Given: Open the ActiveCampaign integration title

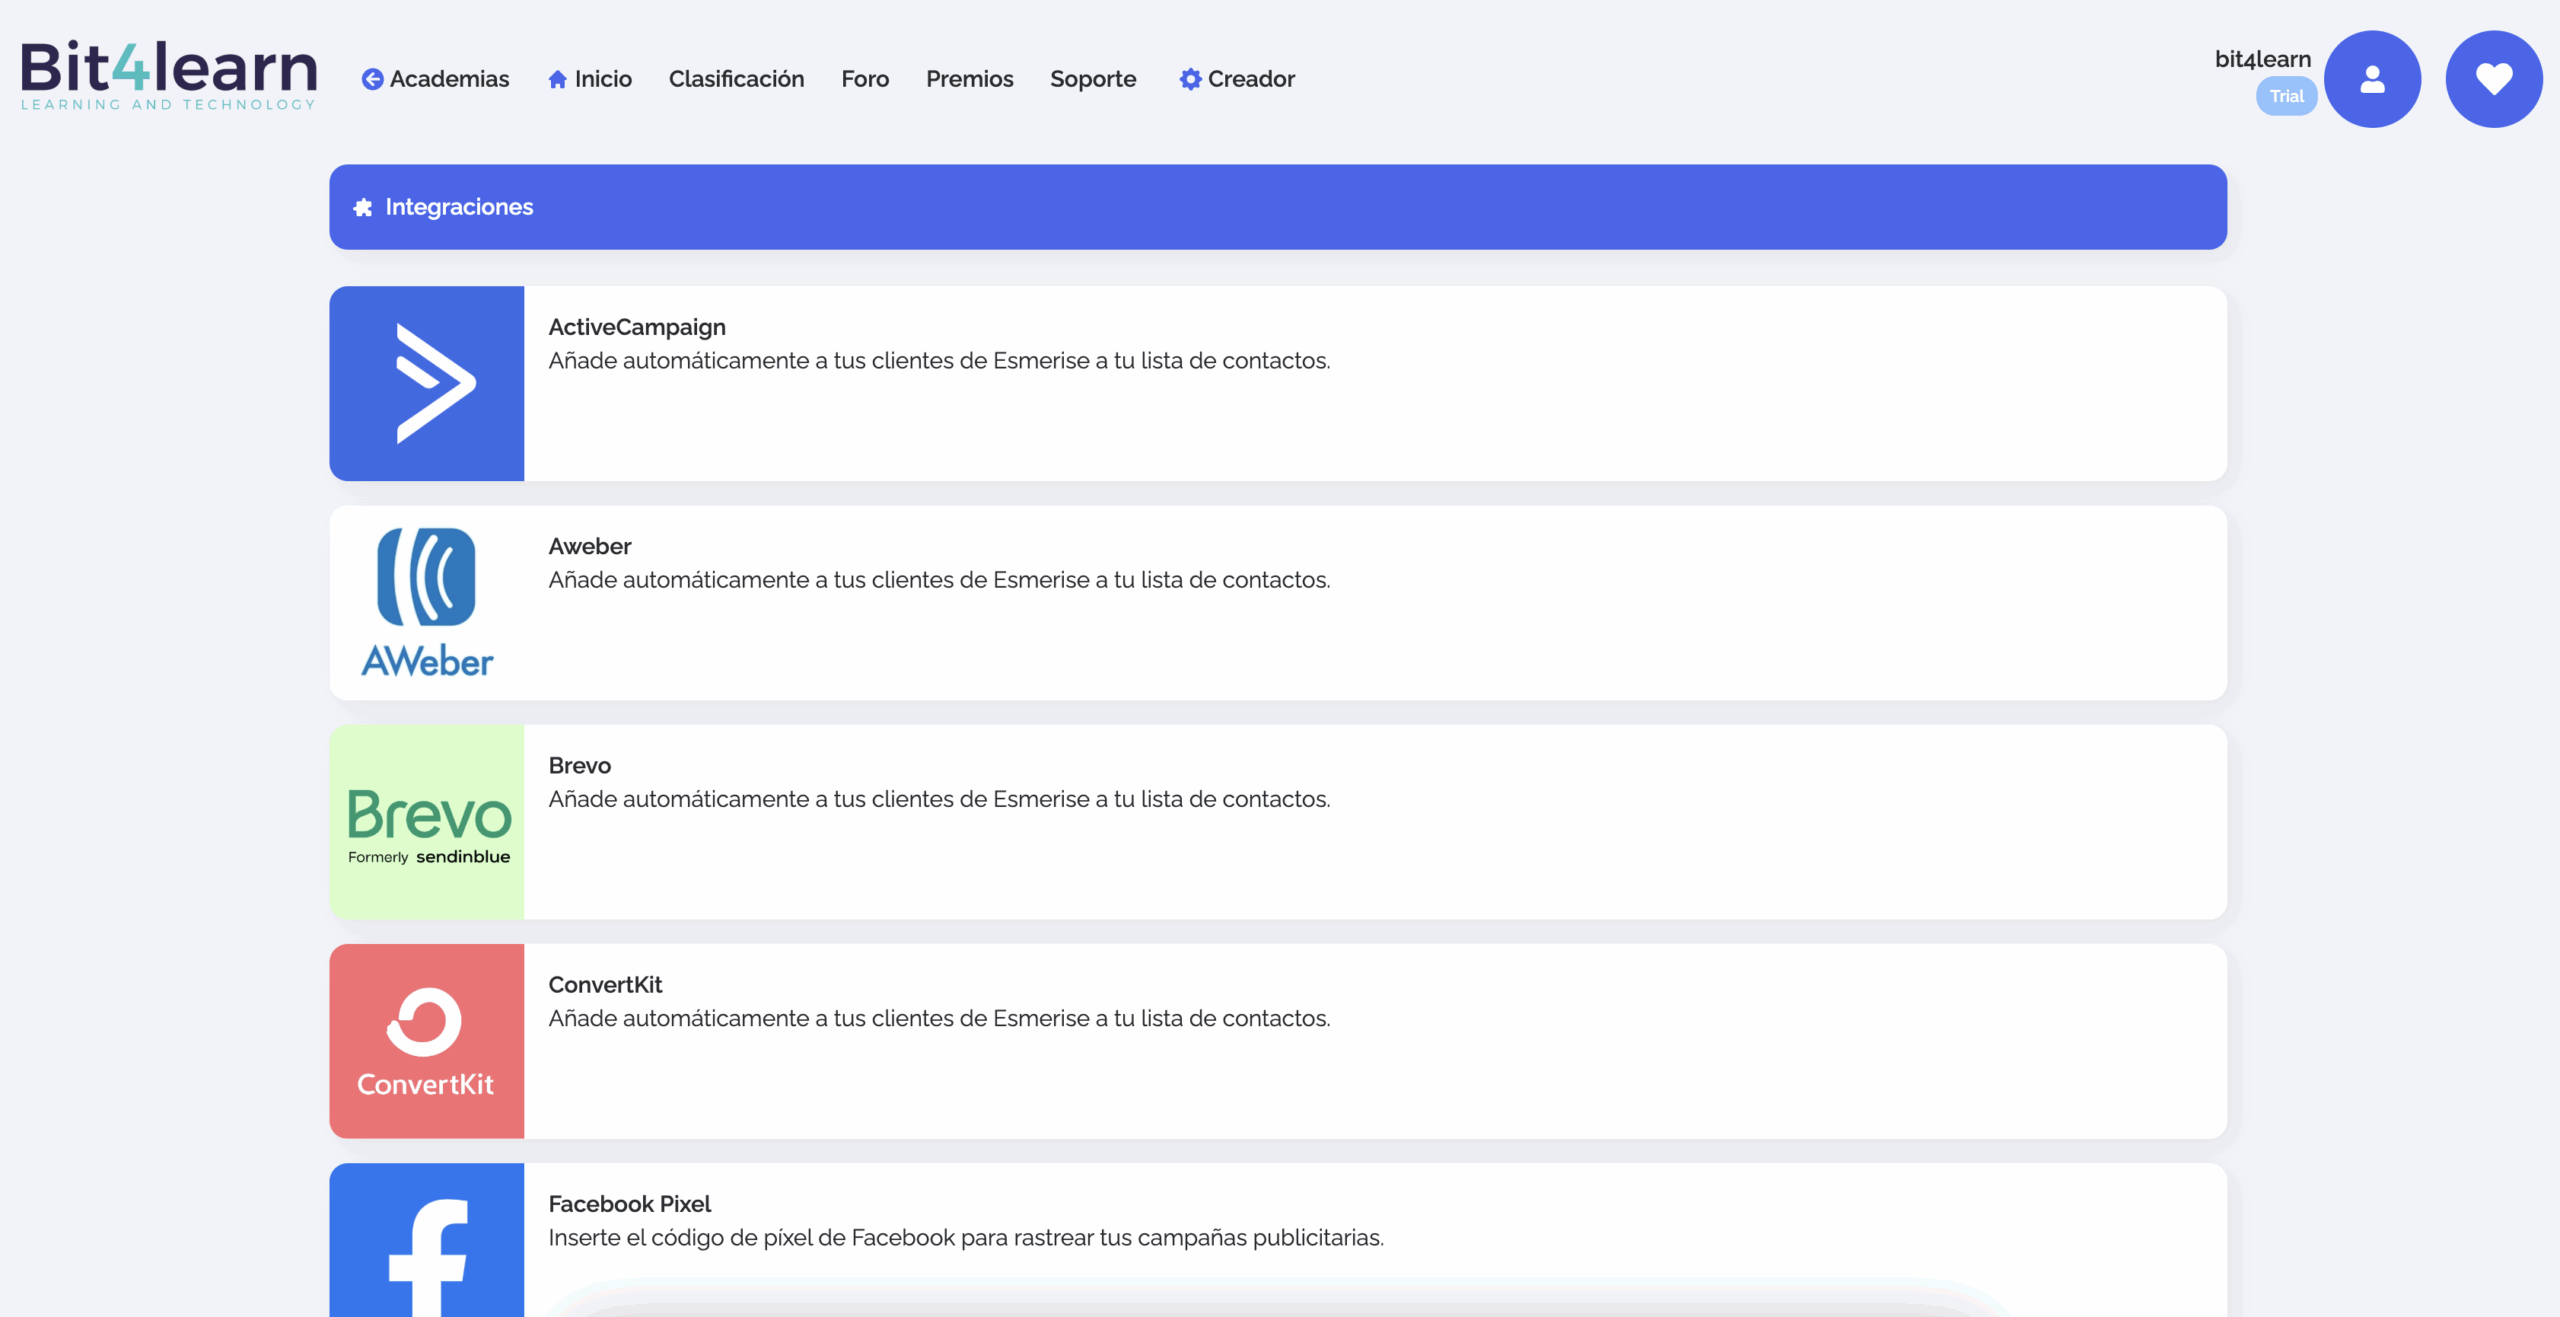Looking at the screenshot, I should point(637,327).
